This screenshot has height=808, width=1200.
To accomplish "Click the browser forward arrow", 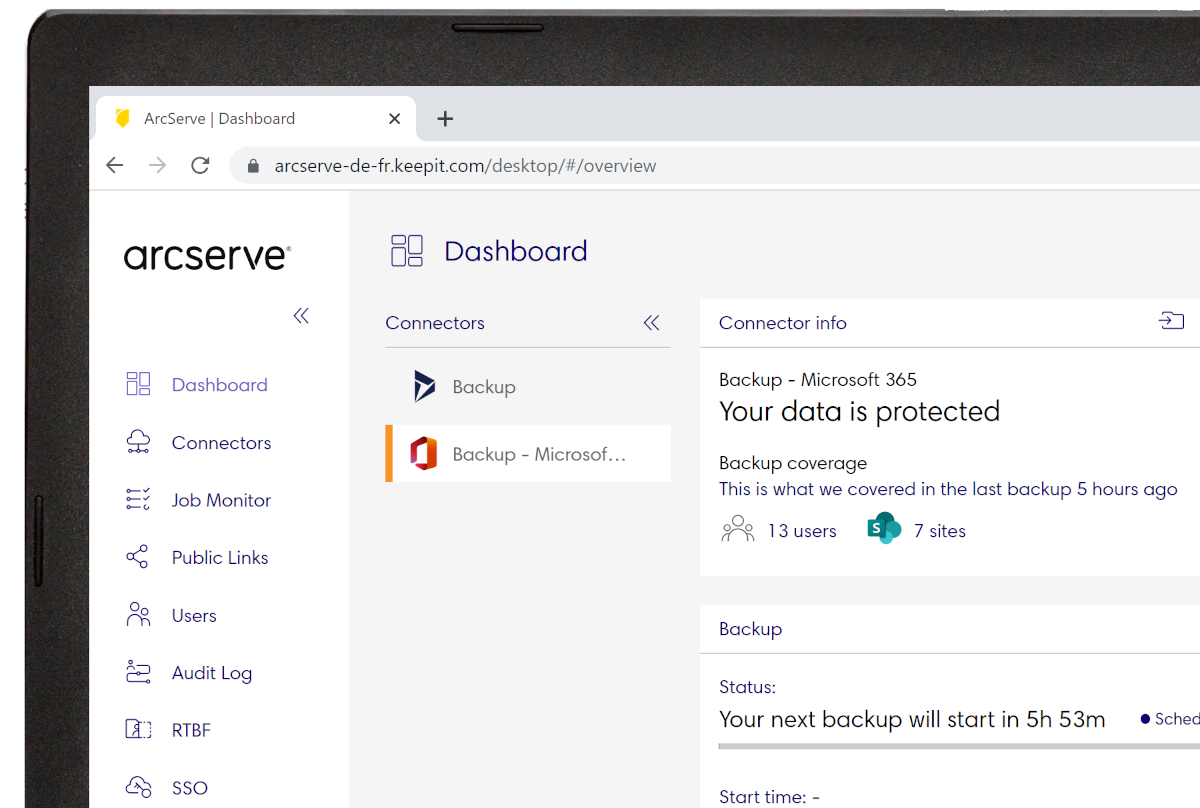I will [x=157, y=165].
